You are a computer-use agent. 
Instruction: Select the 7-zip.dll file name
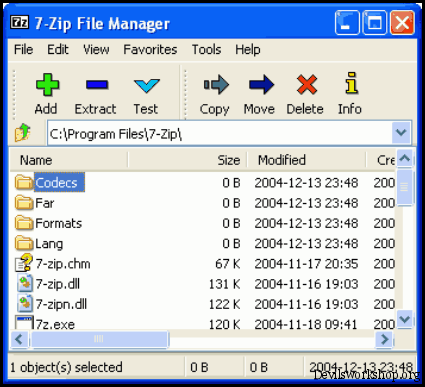pyautogui.click(x=58, y=284)
